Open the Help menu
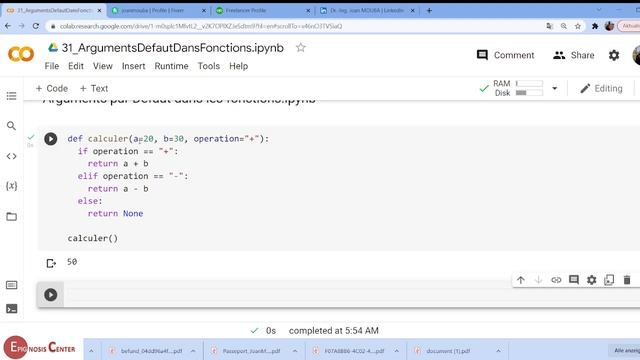 click(238, 66)
